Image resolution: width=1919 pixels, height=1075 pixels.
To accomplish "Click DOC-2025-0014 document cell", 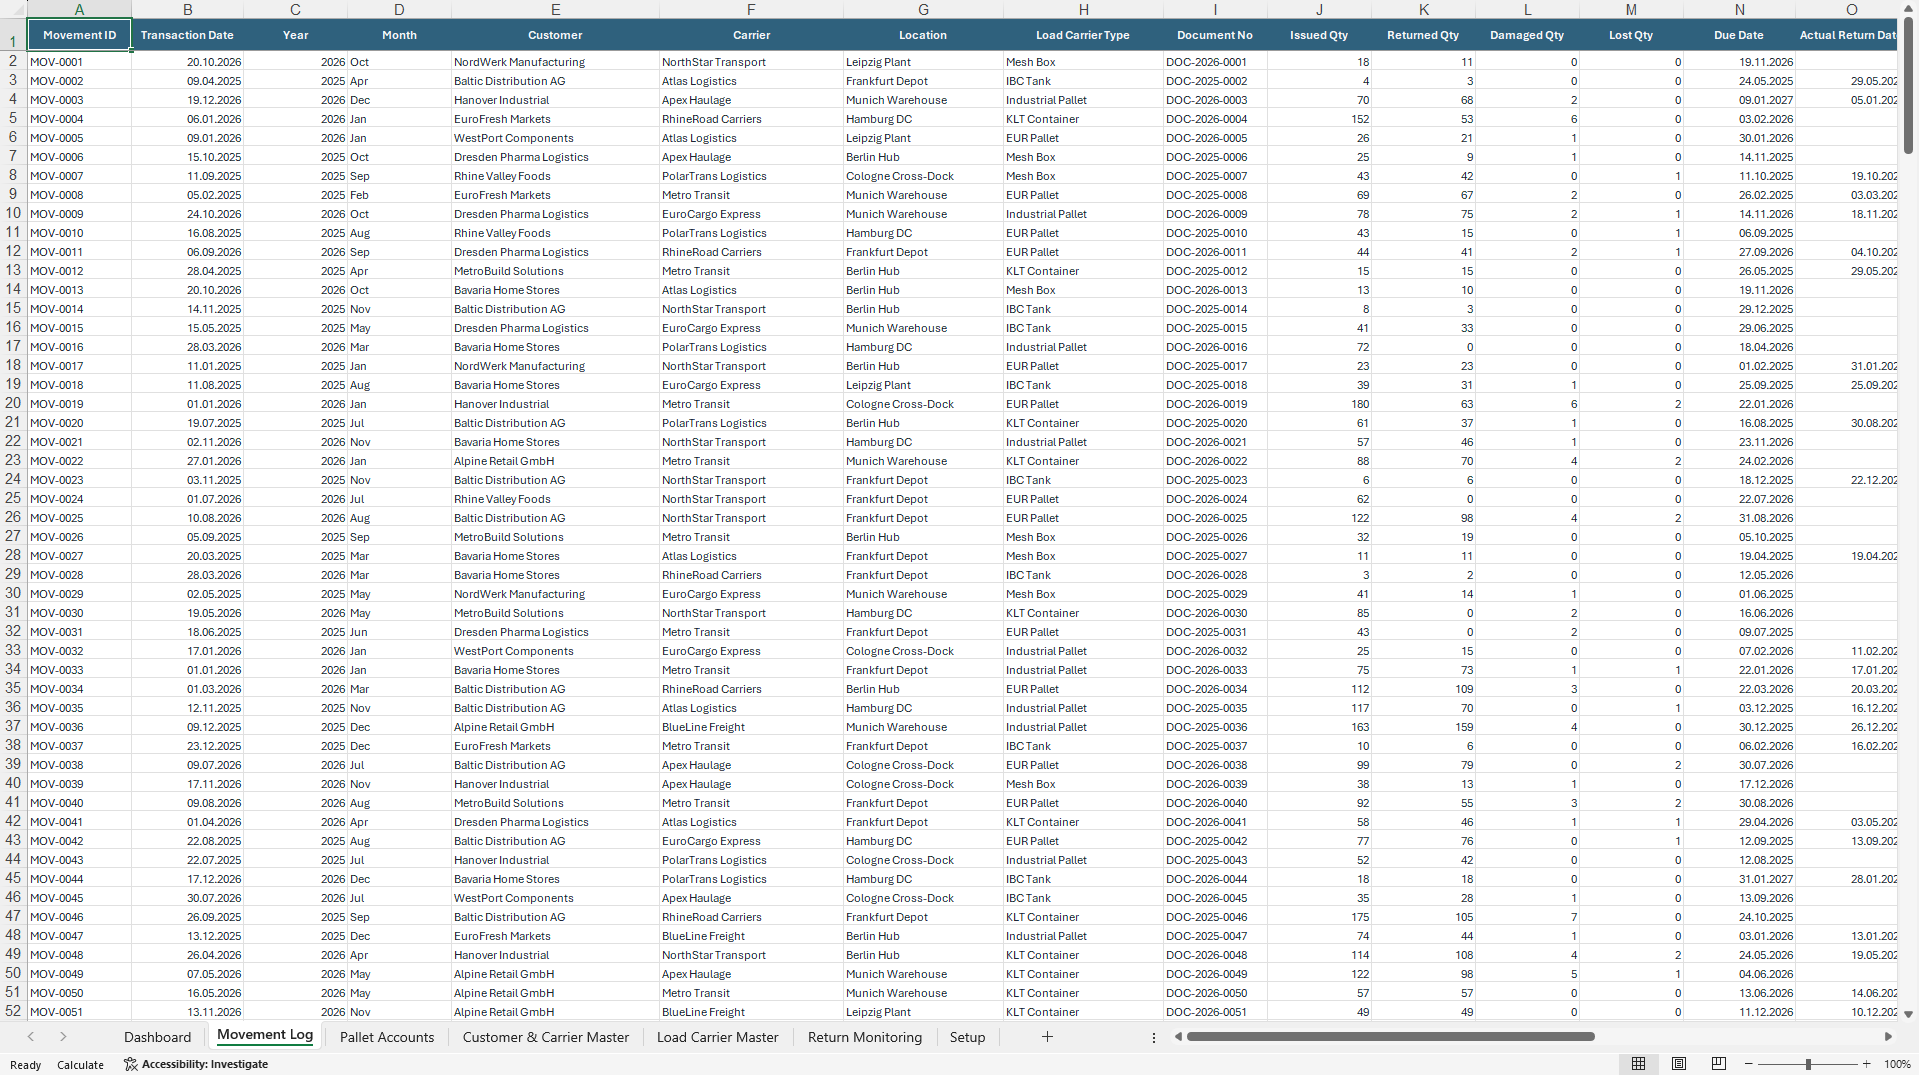I will (1215, 309).
